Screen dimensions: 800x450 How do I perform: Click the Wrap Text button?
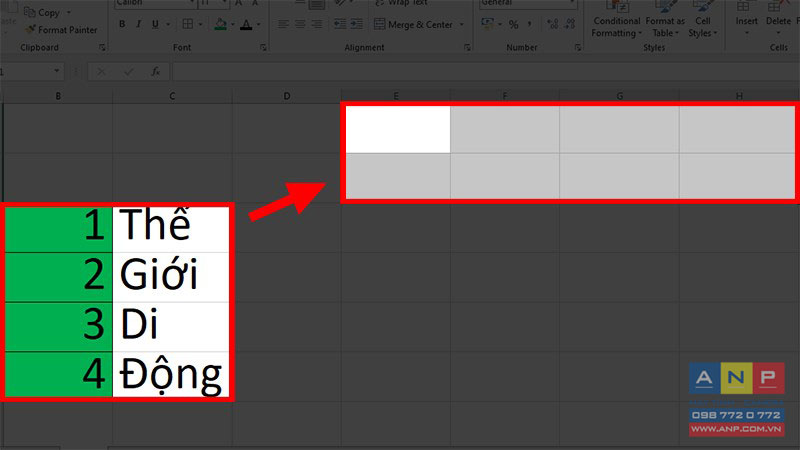[x=402, y=3]
